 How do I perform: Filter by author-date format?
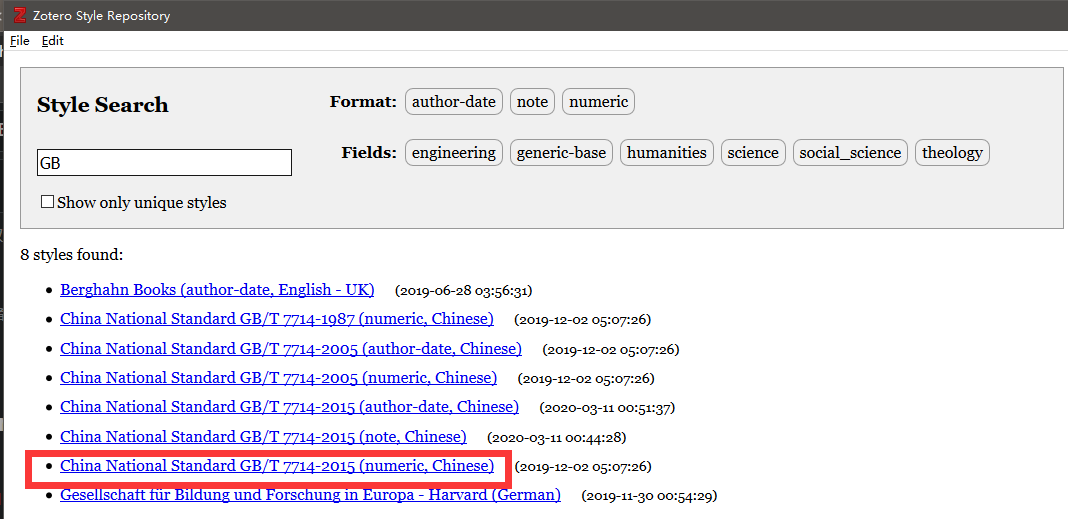point(454,102)
